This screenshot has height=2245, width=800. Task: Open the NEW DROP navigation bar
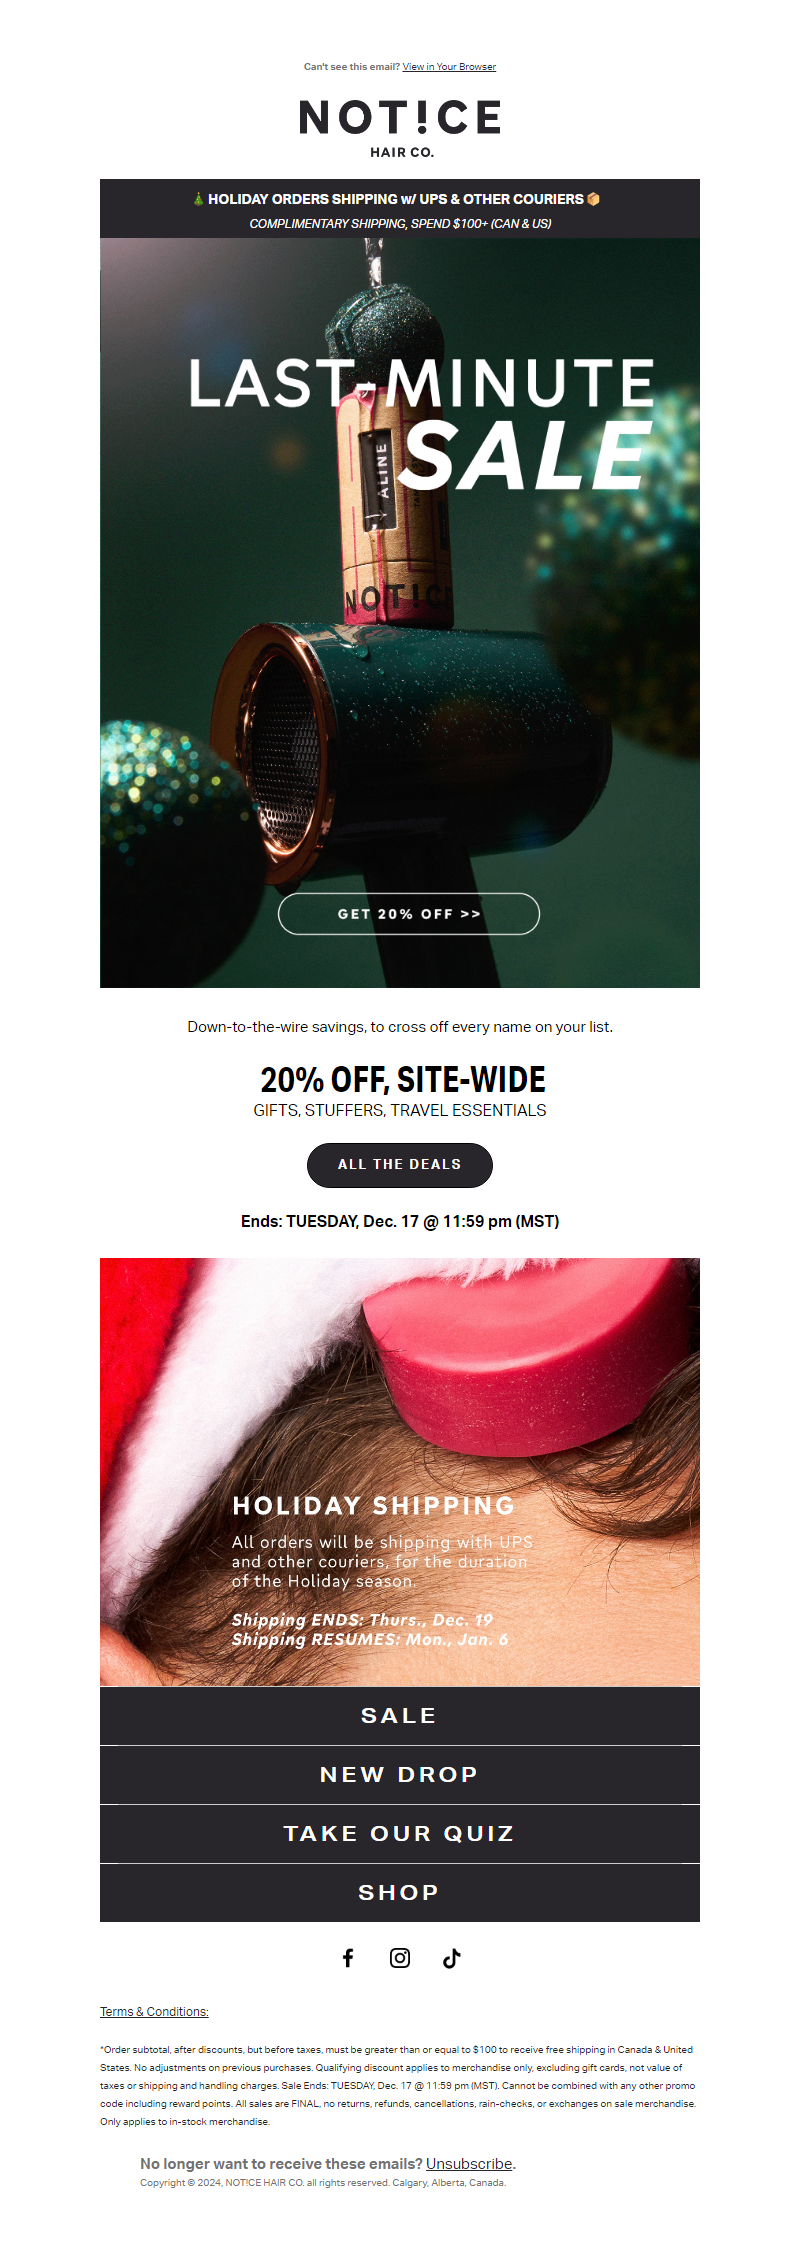tap(400, 1775)
